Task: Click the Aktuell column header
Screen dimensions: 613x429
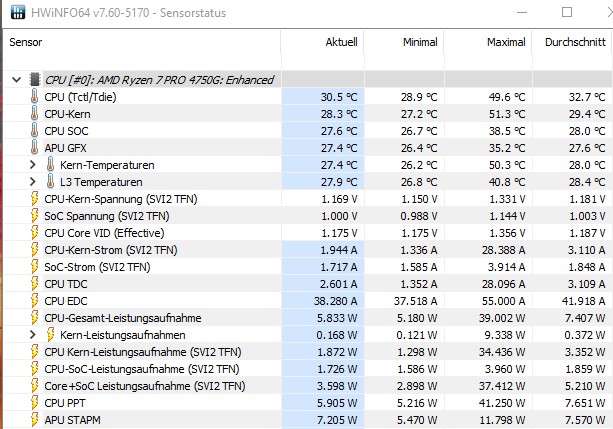Action: pos(323,42)
